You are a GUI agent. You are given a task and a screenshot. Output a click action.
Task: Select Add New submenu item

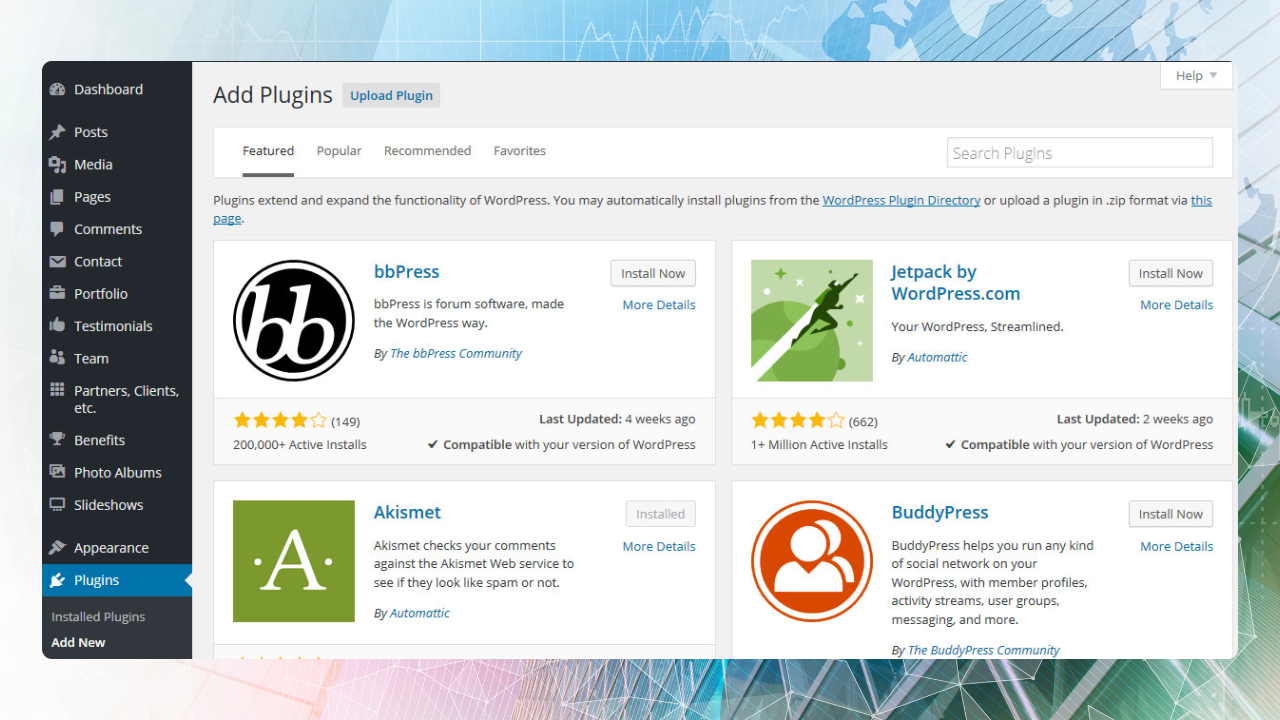tap(78, 643)
